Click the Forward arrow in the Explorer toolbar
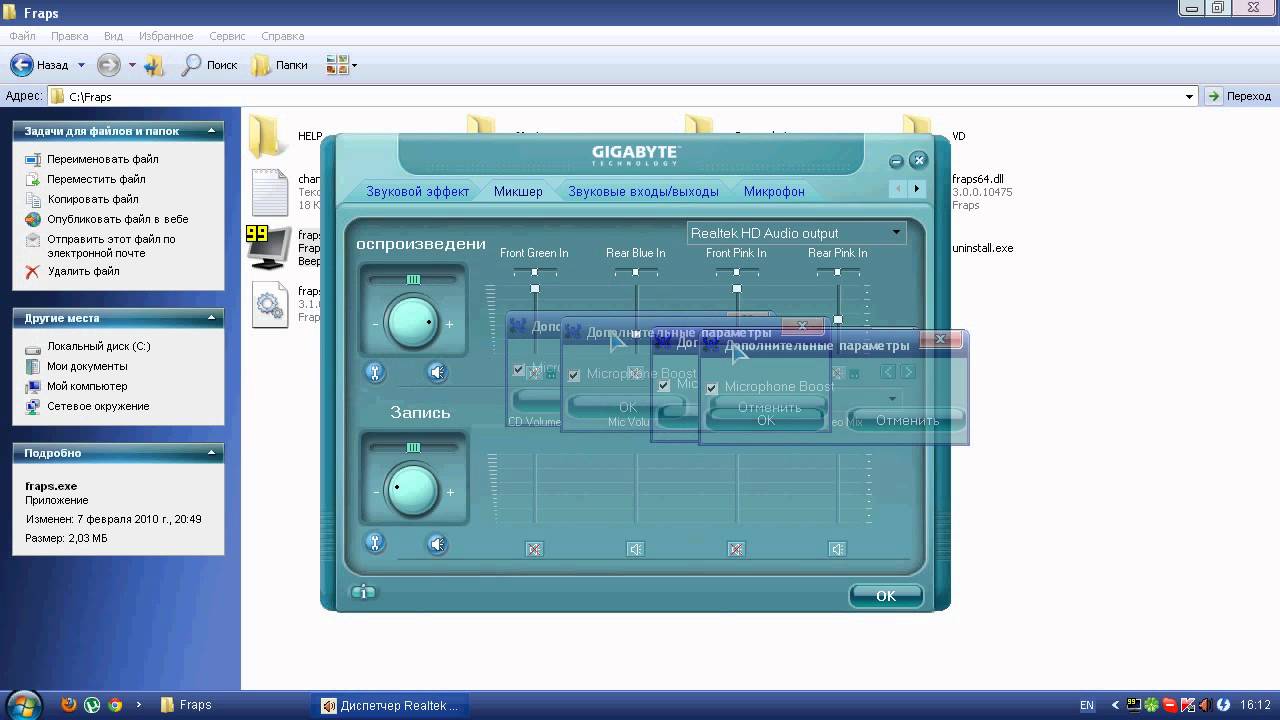The image size is (1280, 720). pyautogui.click(x=108, y=65)
